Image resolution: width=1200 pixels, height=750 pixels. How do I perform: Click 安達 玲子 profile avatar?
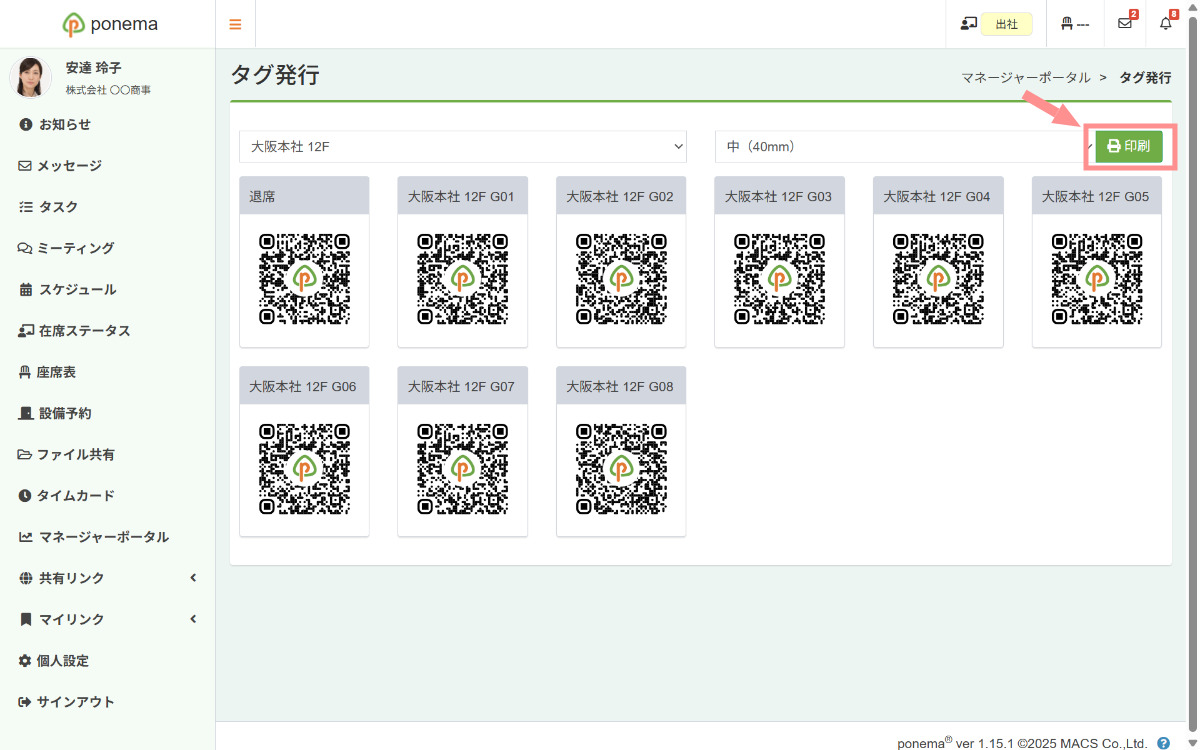[30, 77]
